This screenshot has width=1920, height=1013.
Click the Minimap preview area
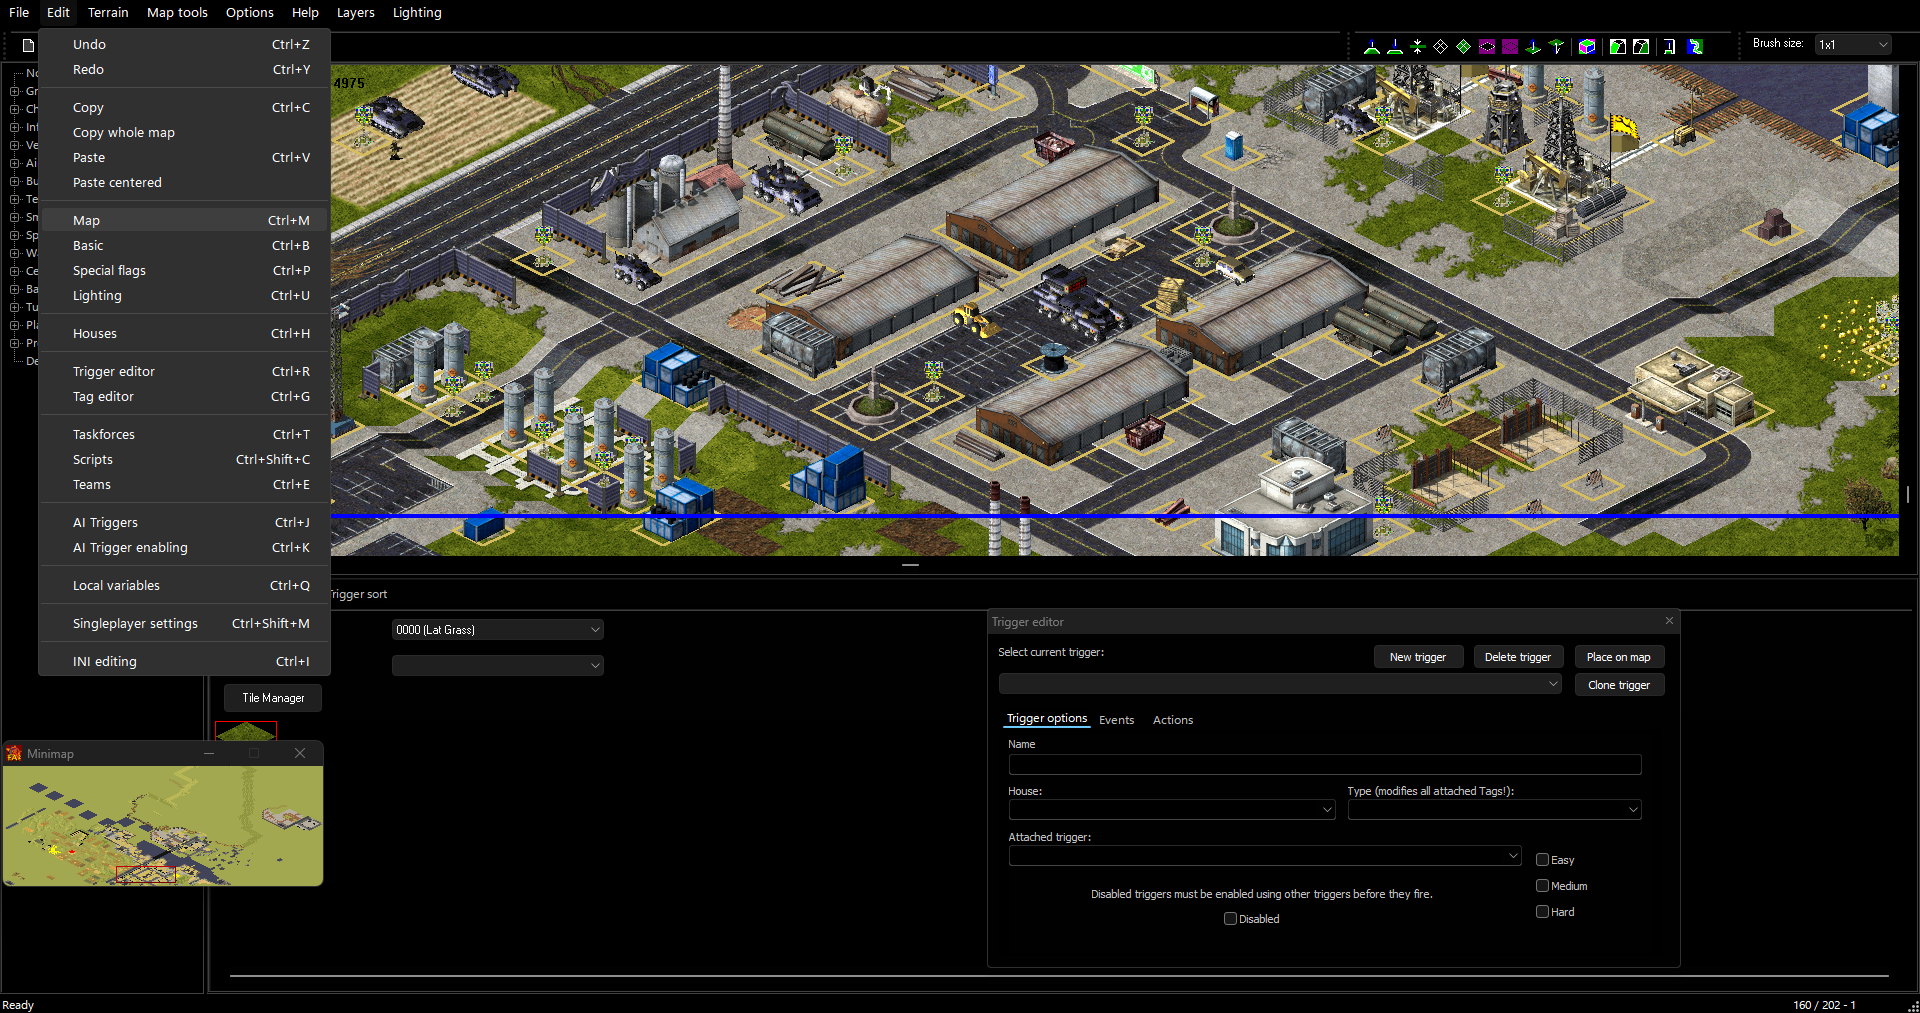click(163, 825)
